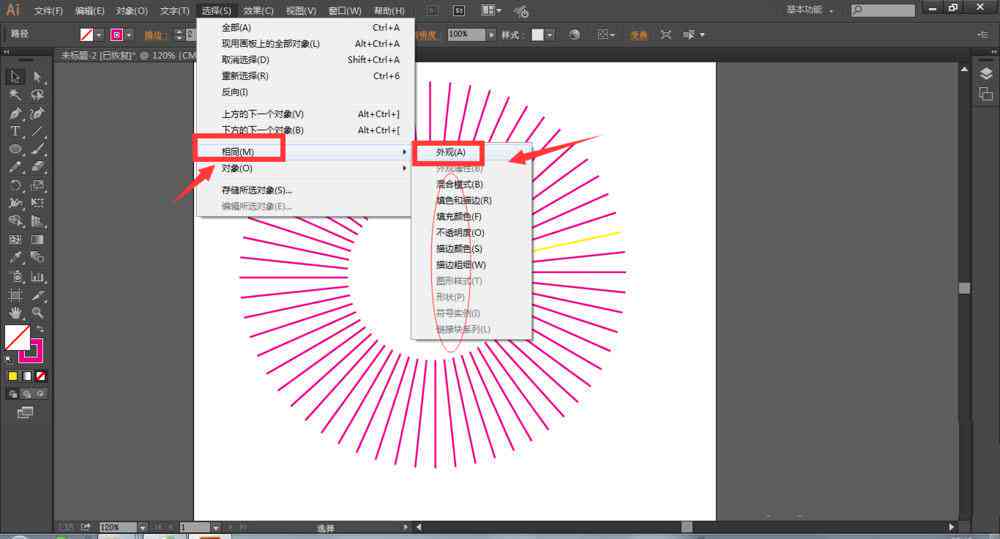
Task: Select the Eraser tool
Action: [x=38, y=167]
